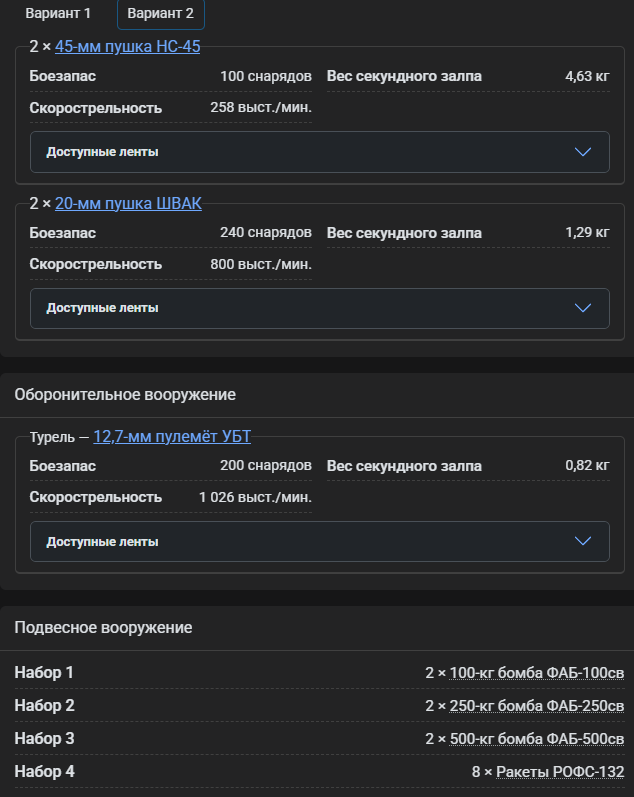The image size is (634, 797).
Task: Open the 20-мм пушка ШВАК link
Action: 128,204
